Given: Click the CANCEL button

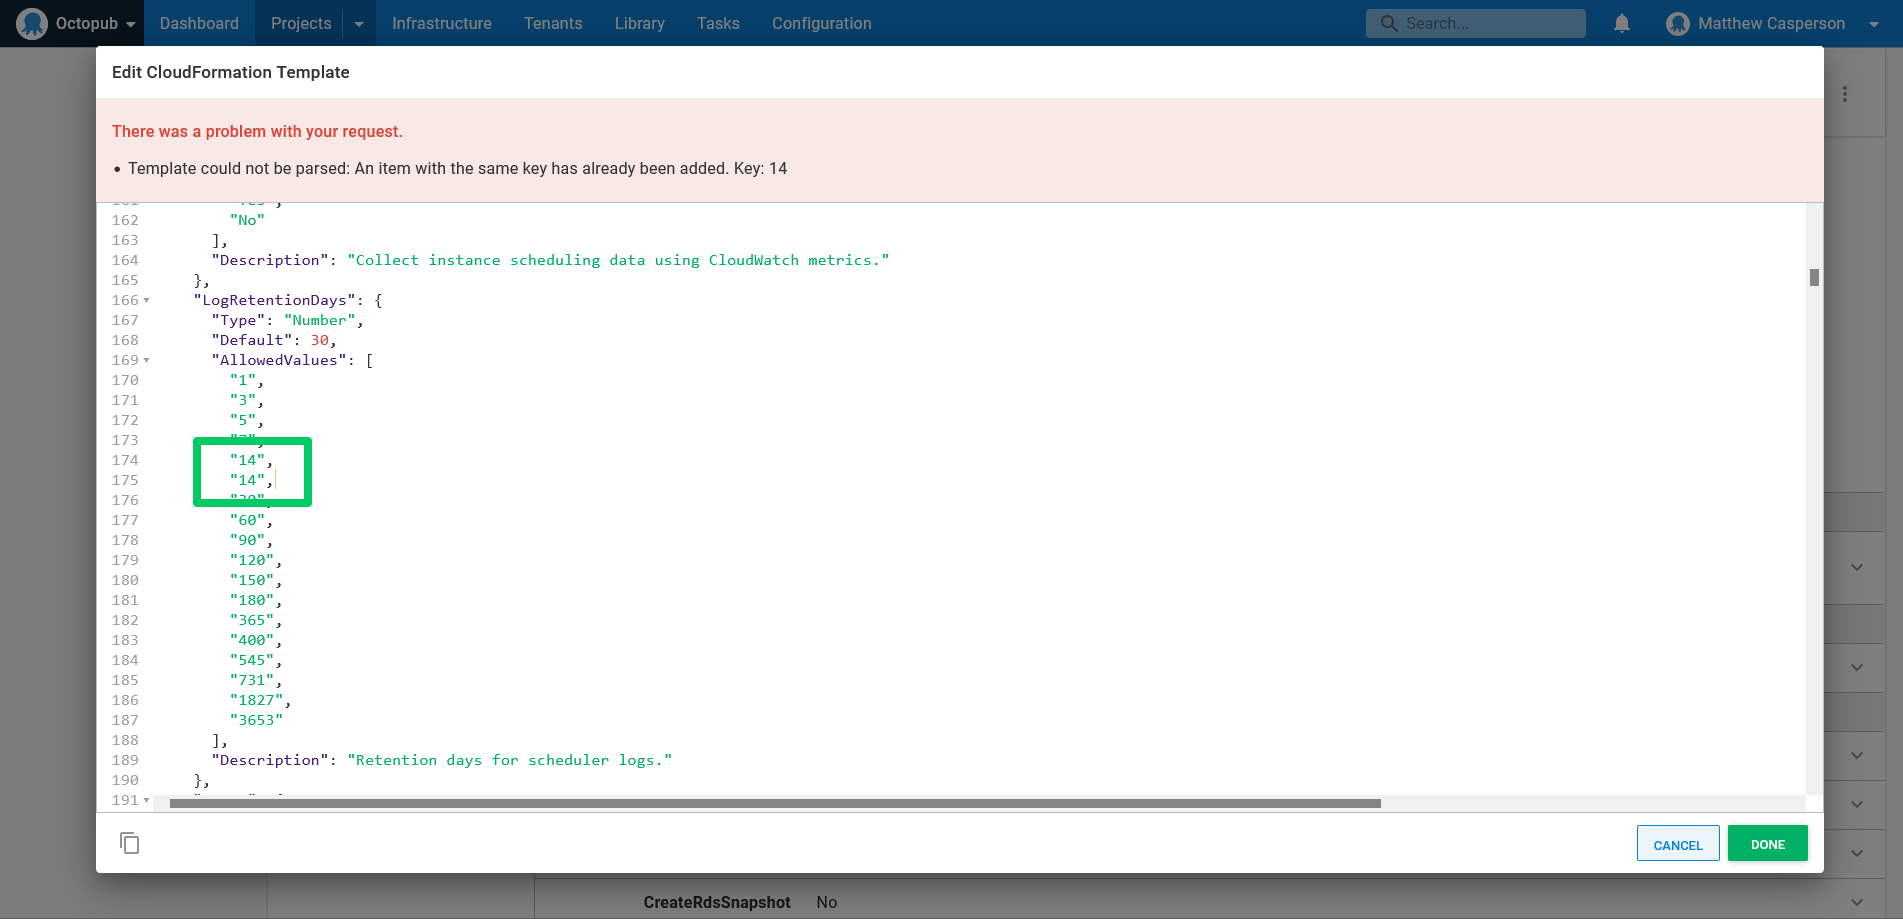Looking at the screenshot, I should point(1677,843).
